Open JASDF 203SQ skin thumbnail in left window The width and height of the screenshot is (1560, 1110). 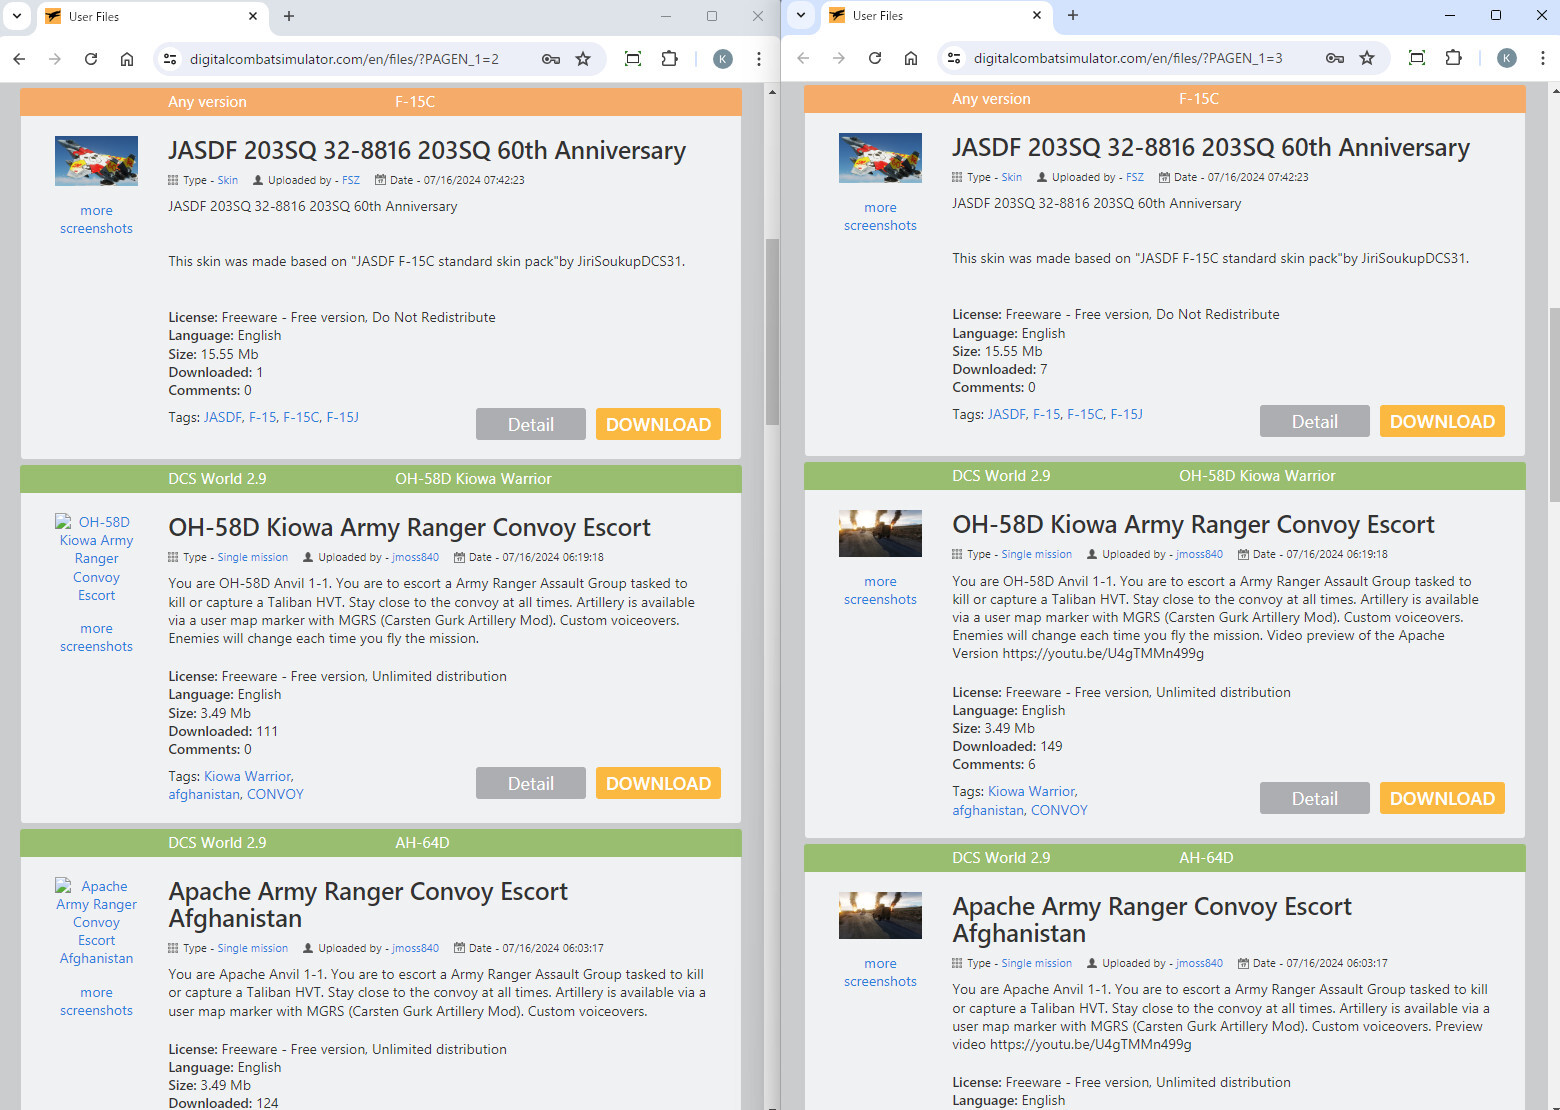(x=96, y=161)
